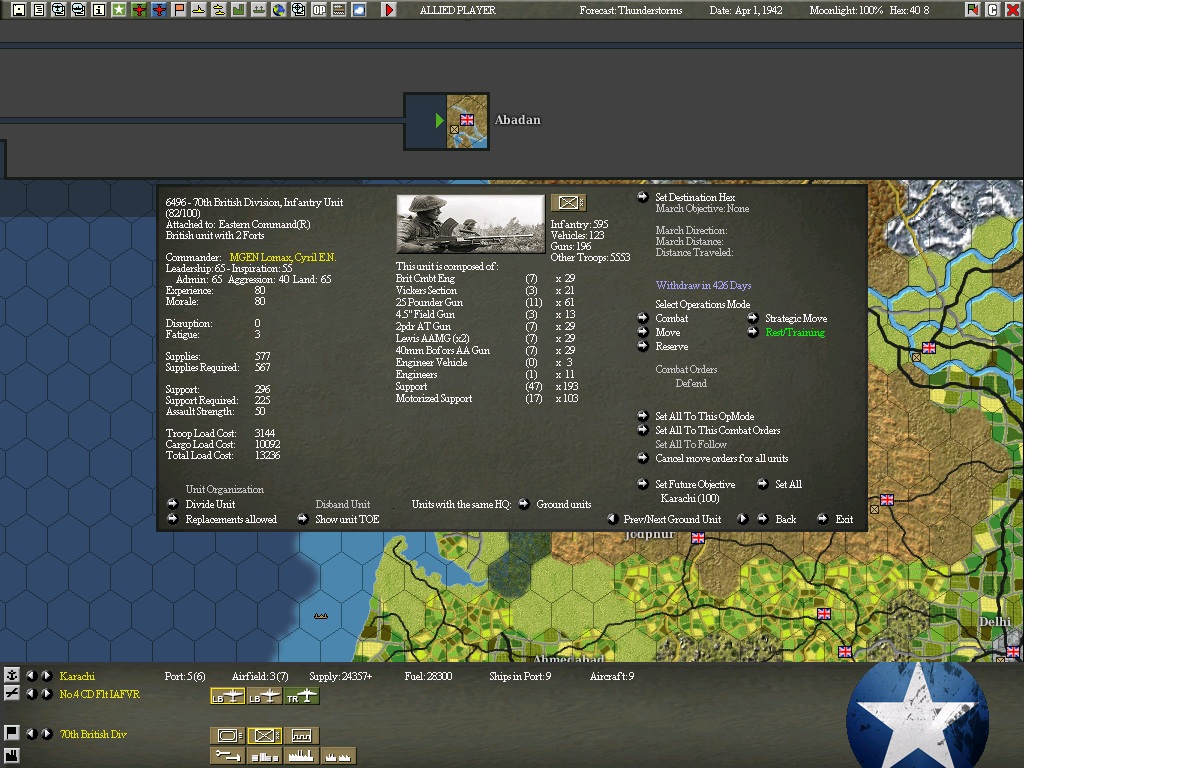Click the orange flag toolbar icon

pyautogui.click(x=179, y=10)
